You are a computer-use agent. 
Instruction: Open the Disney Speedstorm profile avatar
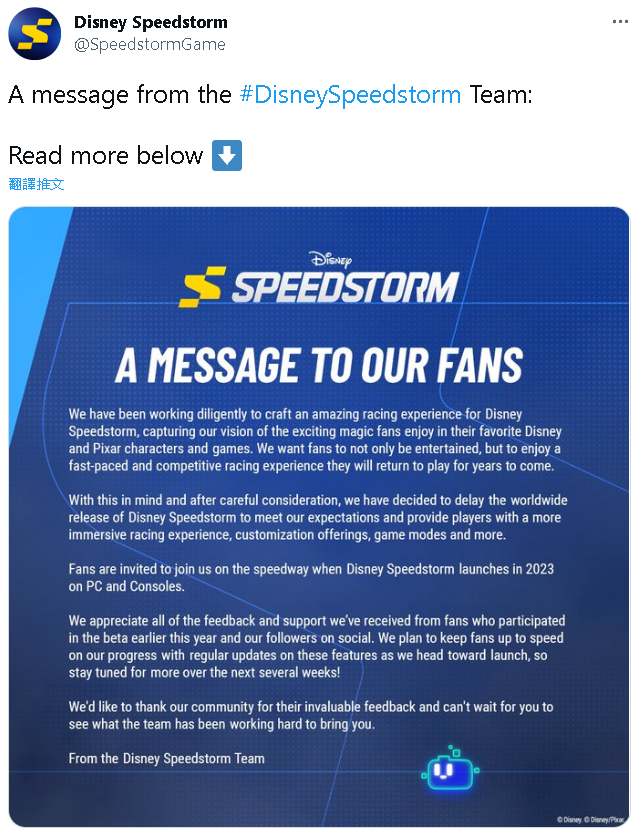tap(35, 33)
